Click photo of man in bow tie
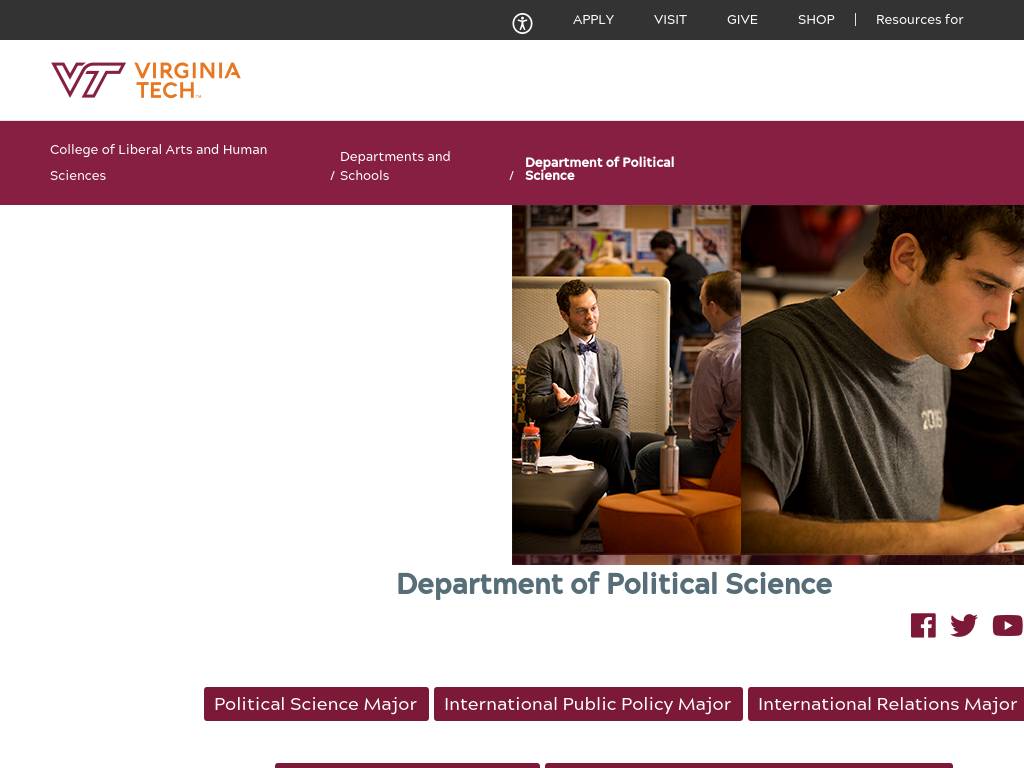 (626, 380)
